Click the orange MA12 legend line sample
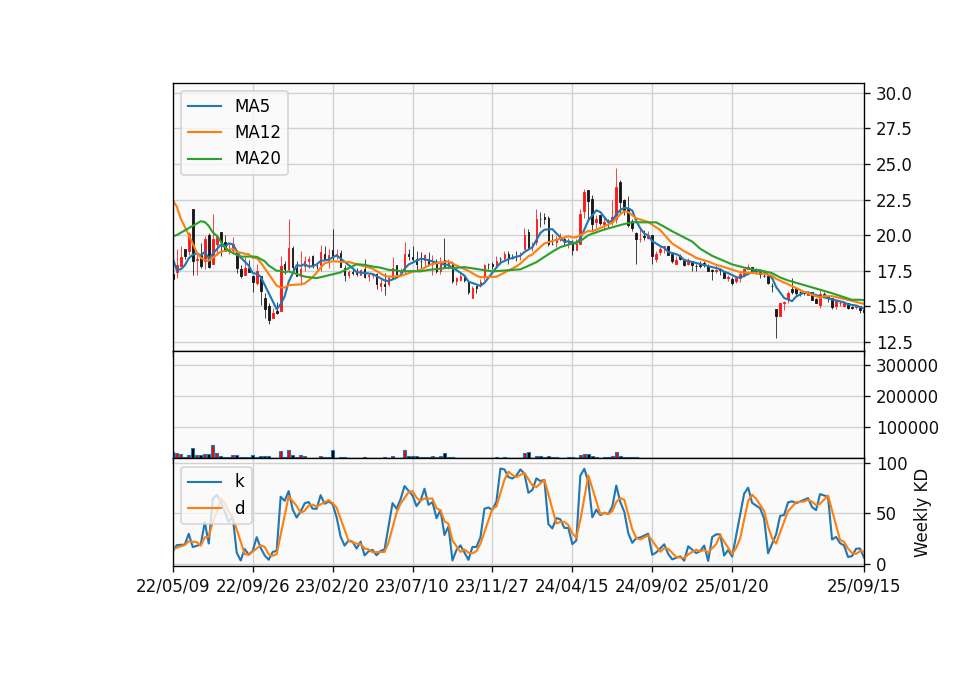This screenshot has width=960, height=690. coord(204,132)
